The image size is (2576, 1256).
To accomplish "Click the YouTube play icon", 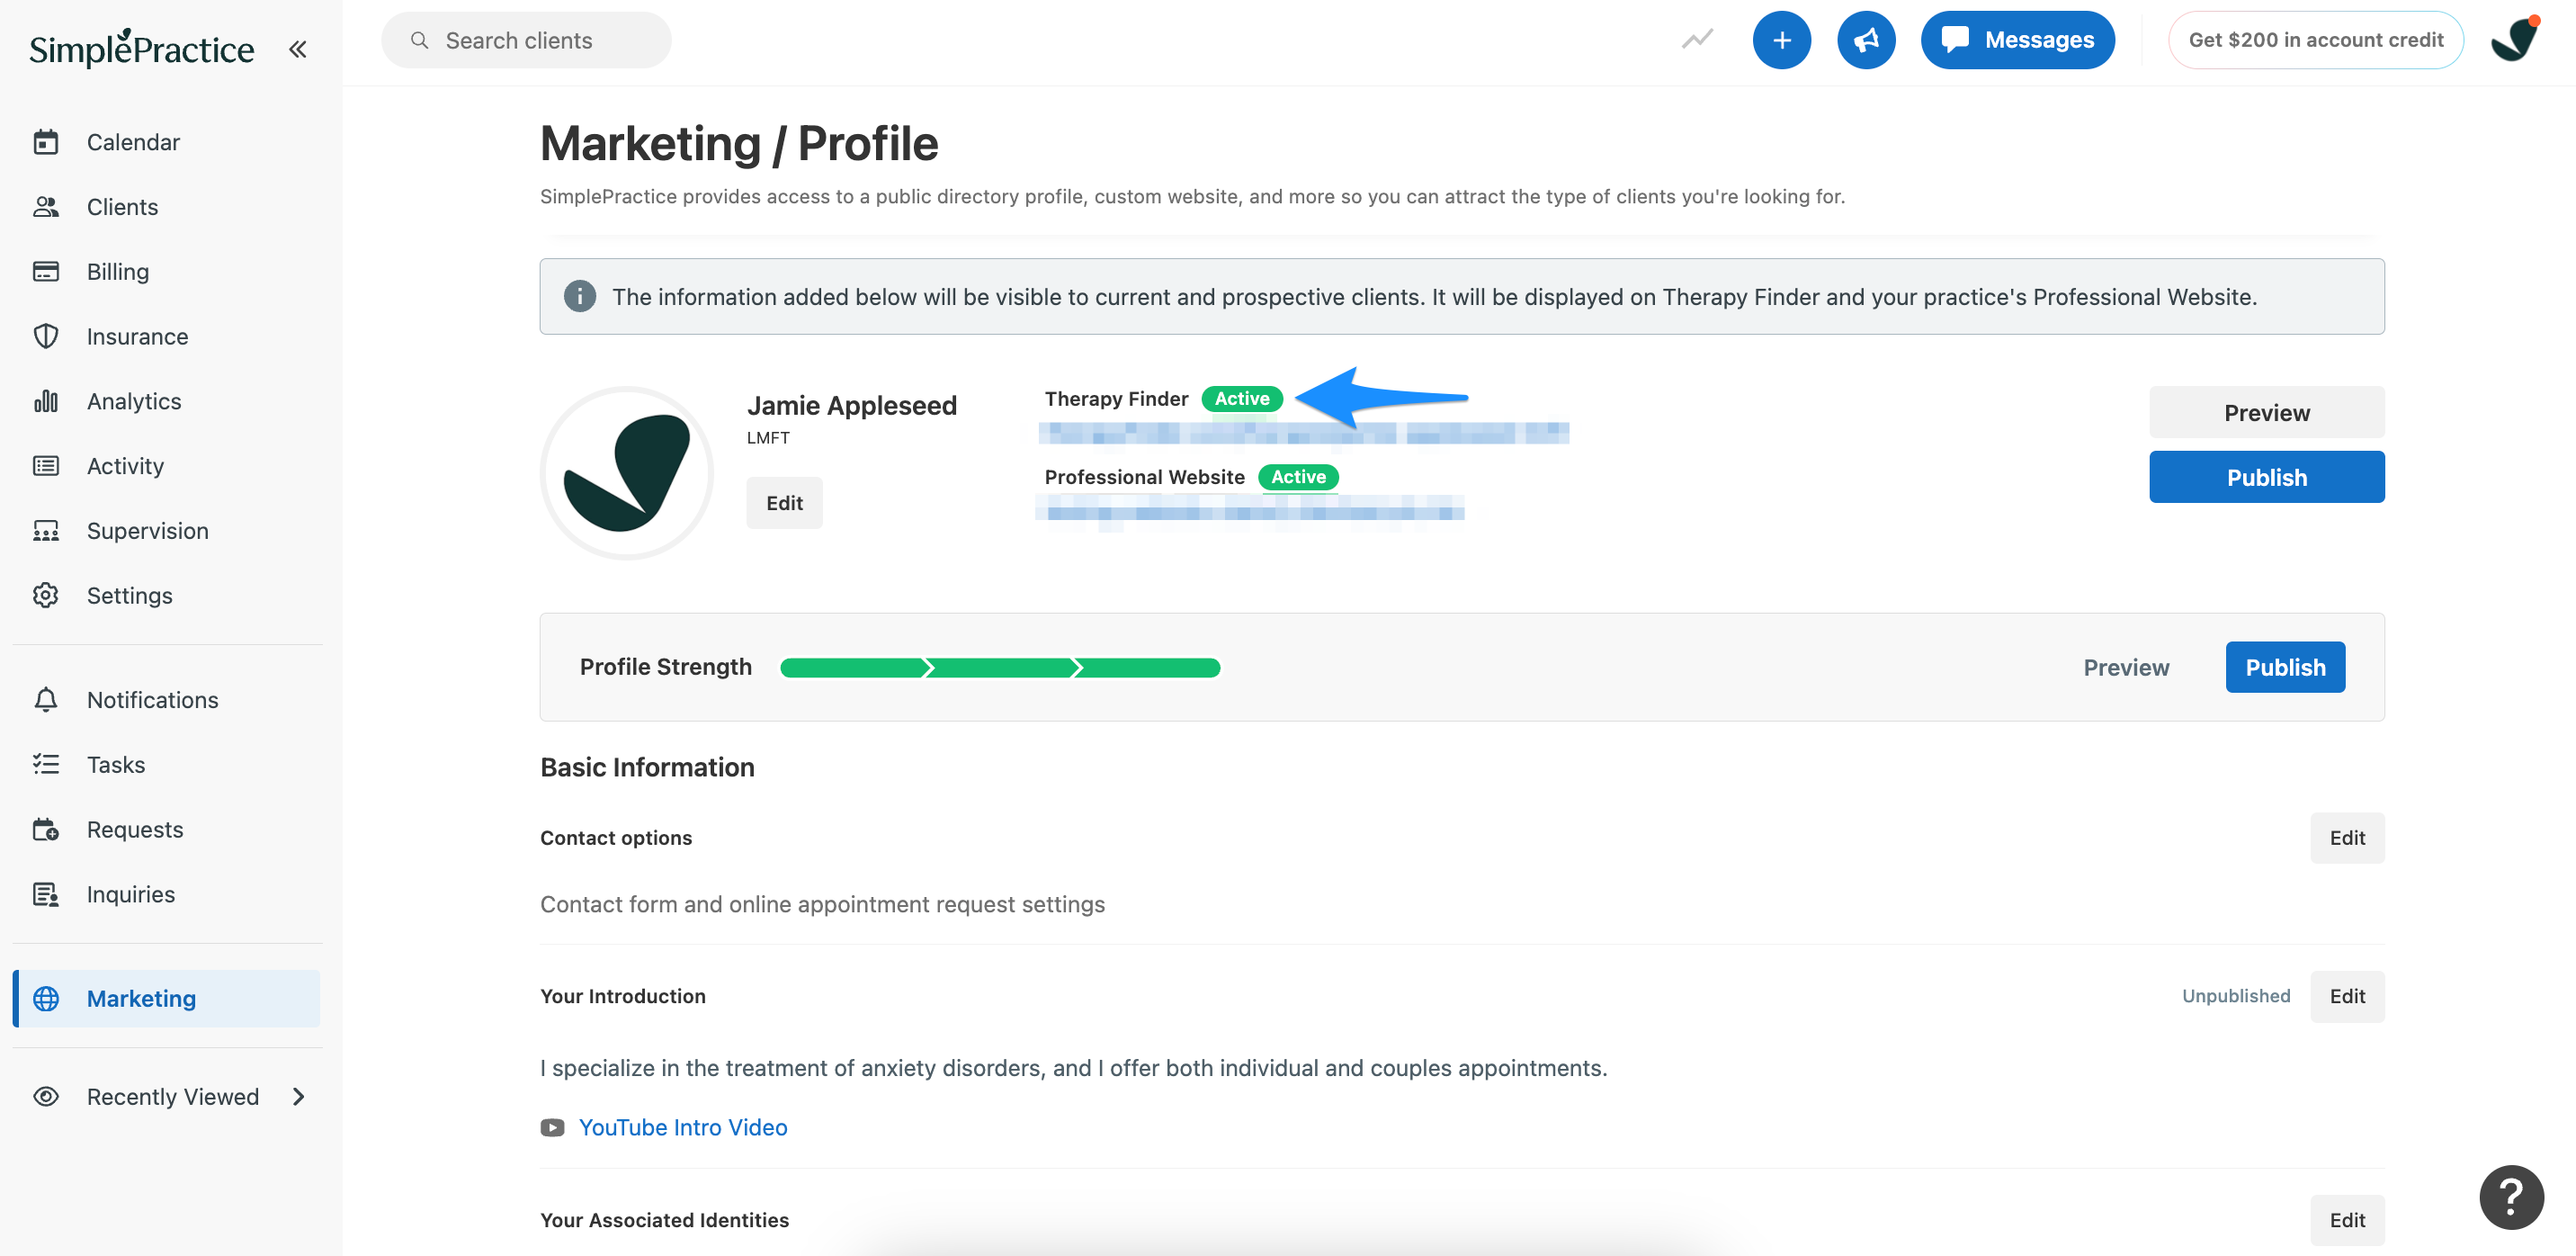I will pyautogui.click(x=553, y=1128).
